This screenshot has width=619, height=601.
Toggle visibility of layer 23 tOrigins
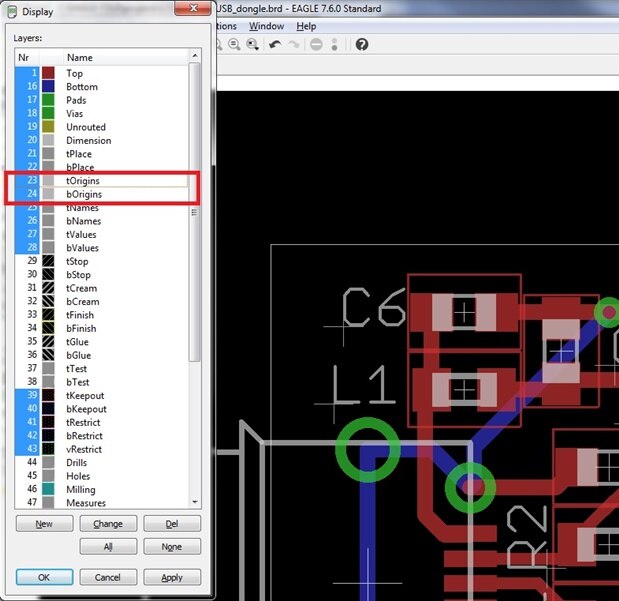[27, 180]
